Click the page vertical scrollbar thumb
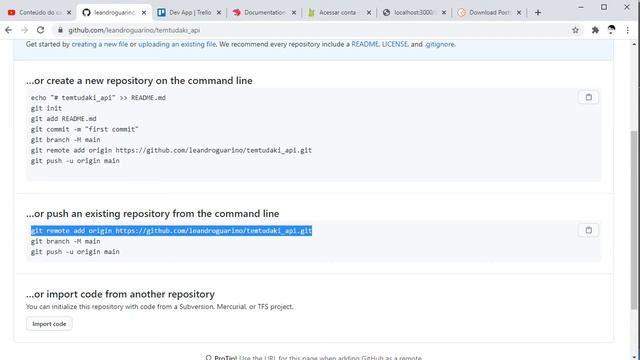 633,220
